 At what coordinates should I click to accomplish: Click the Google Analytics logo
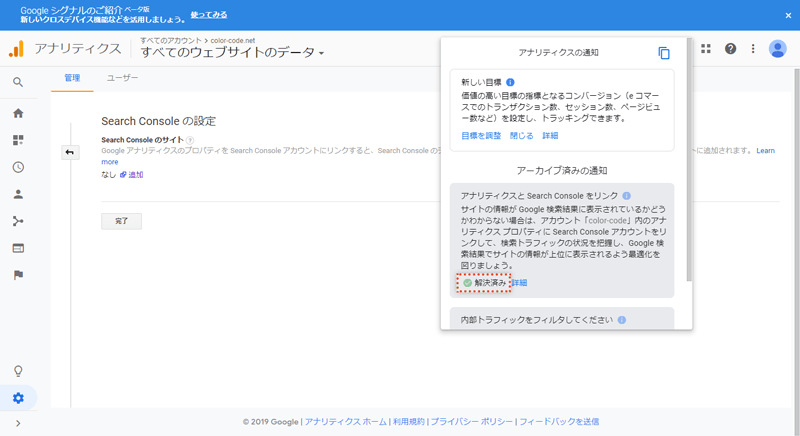[16, 49]
